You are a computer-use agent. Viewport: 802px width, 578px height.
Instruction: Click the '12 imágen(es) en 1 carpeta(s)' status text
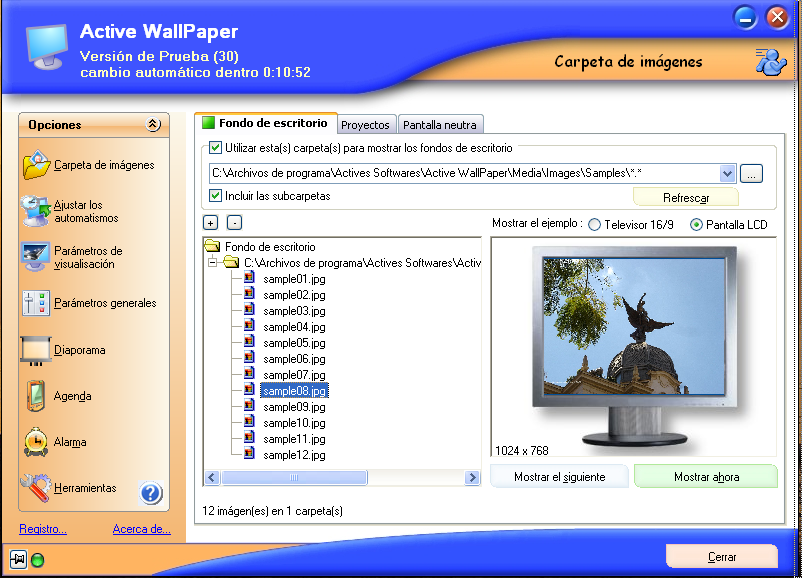click(x=272, y=510)
